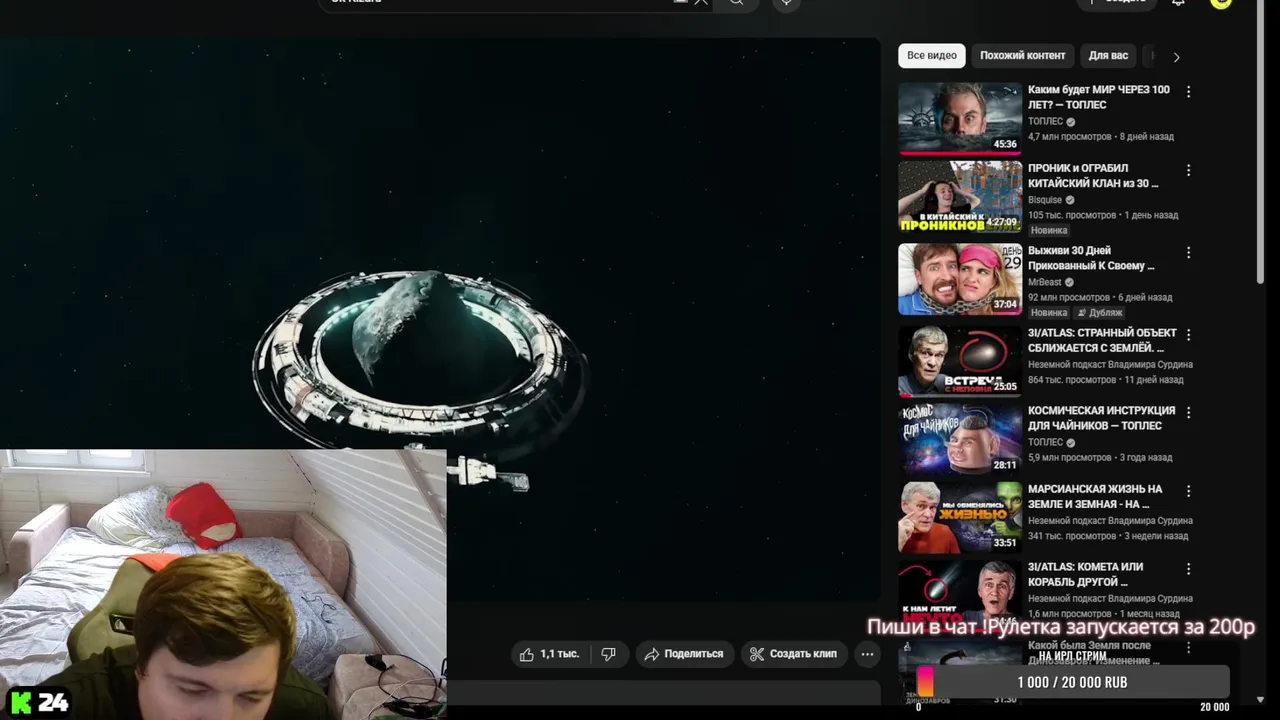Select the Для вас filter chip
Viewport: 1280px width, 720px height.
(1108, 56)
